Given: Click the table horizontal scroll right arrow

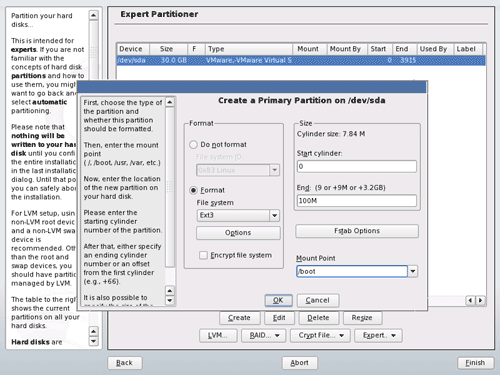Looking at the screenshot, I should pos(480,300).
